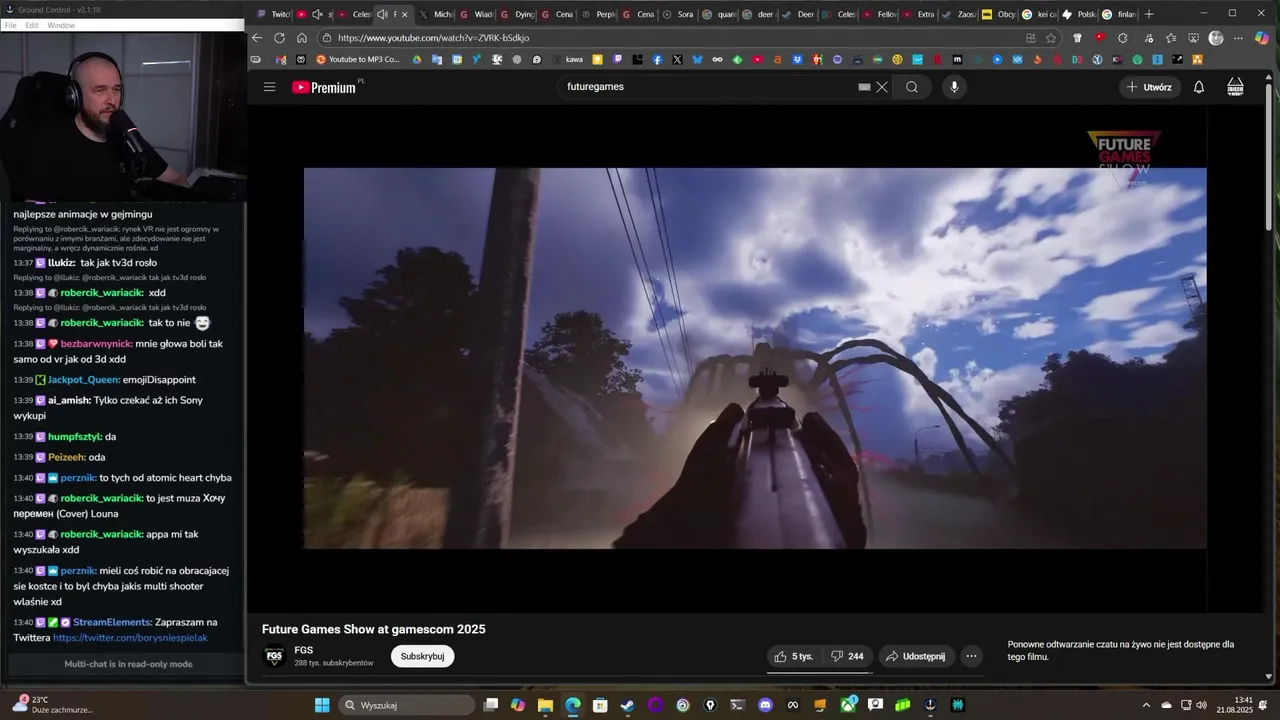1280x720 pixels.
Task: Open the twitter.com/borysniespielak link in chat
Action: pyautogui.click(x=130, y=638)
